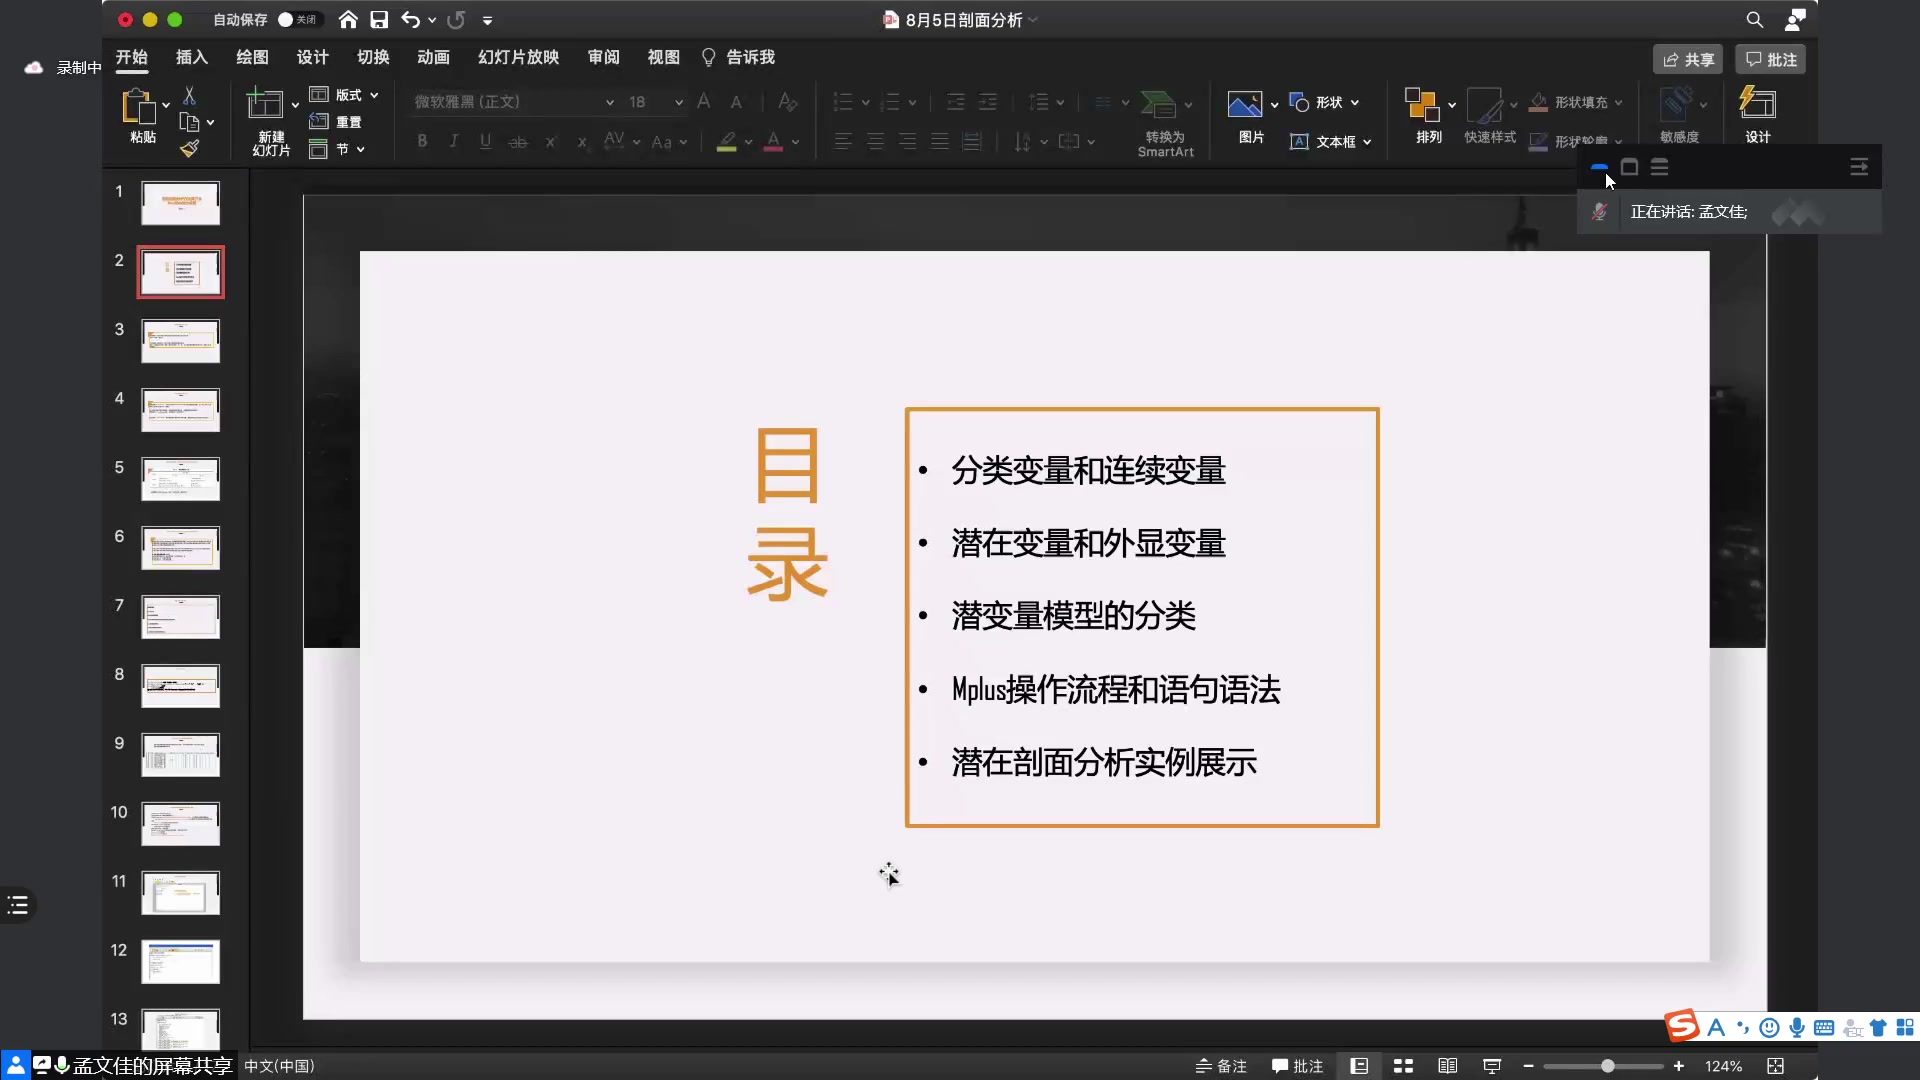This screenshot has width=1920, height=1080.
Task: Open the quick access toolbar customize arrow
Action: coord(487,20)
